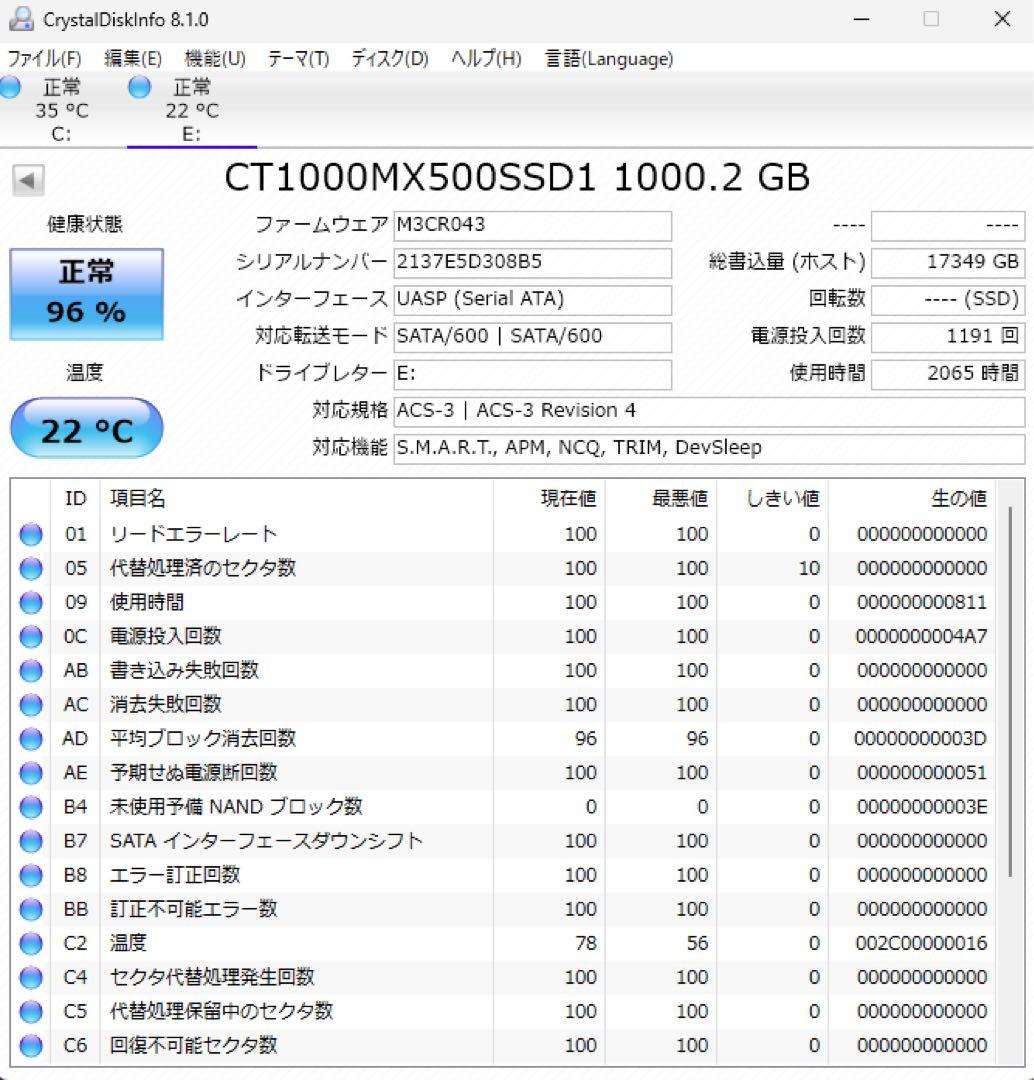Select the 代替処理済のセクタ数 row text

point(203,568)
